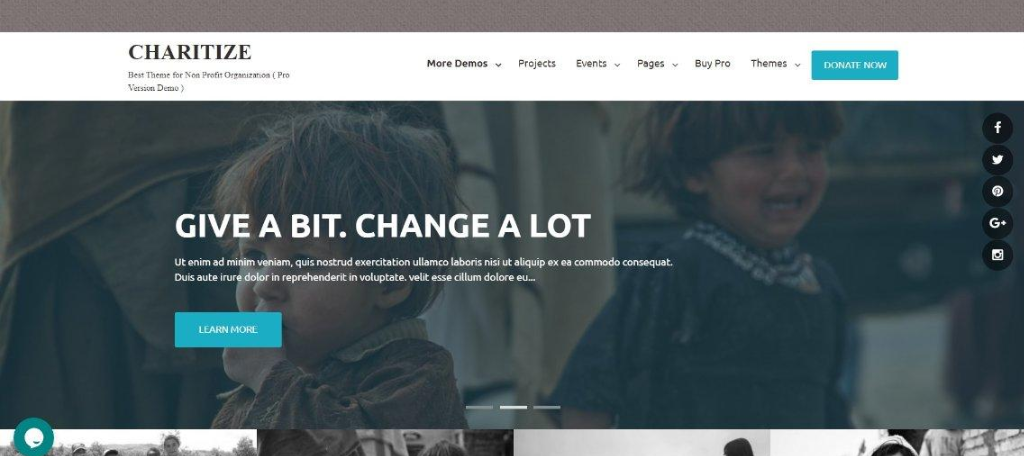
Task: Expand the Themes submenu chevron
Action: click(797, 65)
